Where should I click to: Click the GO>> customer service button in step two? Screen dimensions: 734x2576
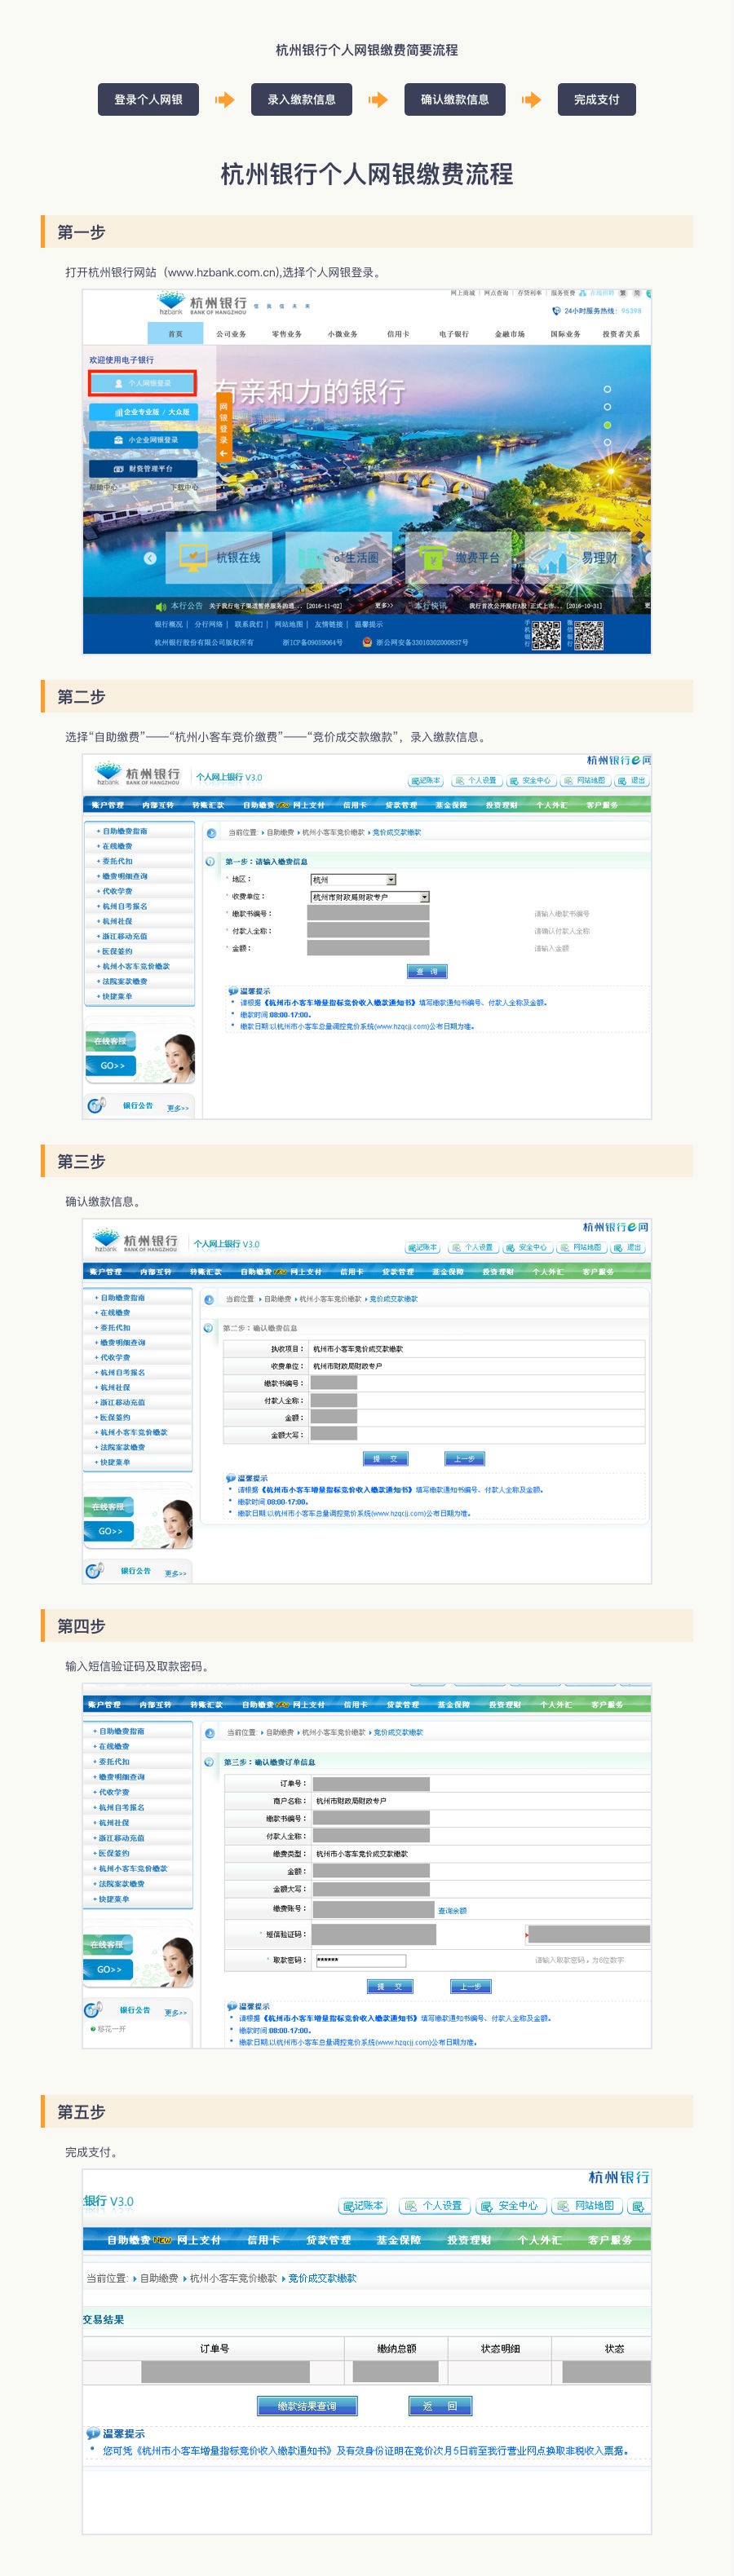[112, 1066]
